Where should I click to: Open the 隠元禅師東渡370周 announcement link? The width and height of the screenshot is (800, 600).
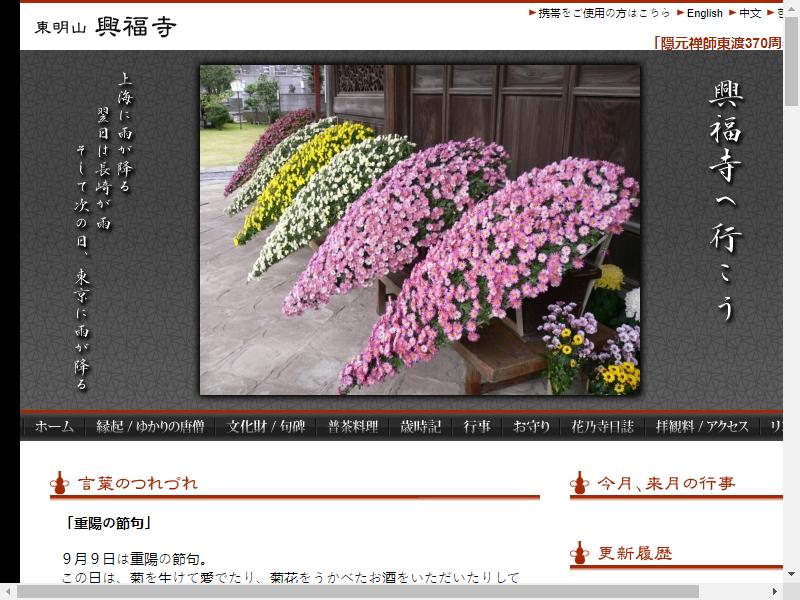tap(717, 43)
